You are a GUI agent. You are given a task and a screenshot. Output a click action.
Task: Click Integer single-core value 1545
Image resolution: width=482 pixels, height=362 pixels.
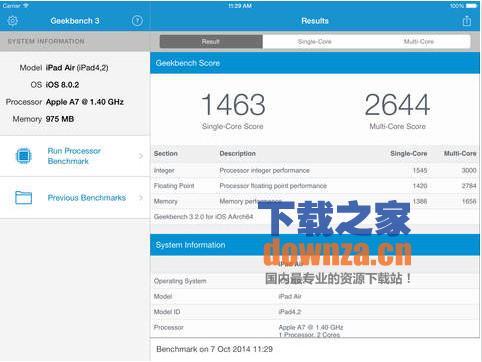[420, 170]
